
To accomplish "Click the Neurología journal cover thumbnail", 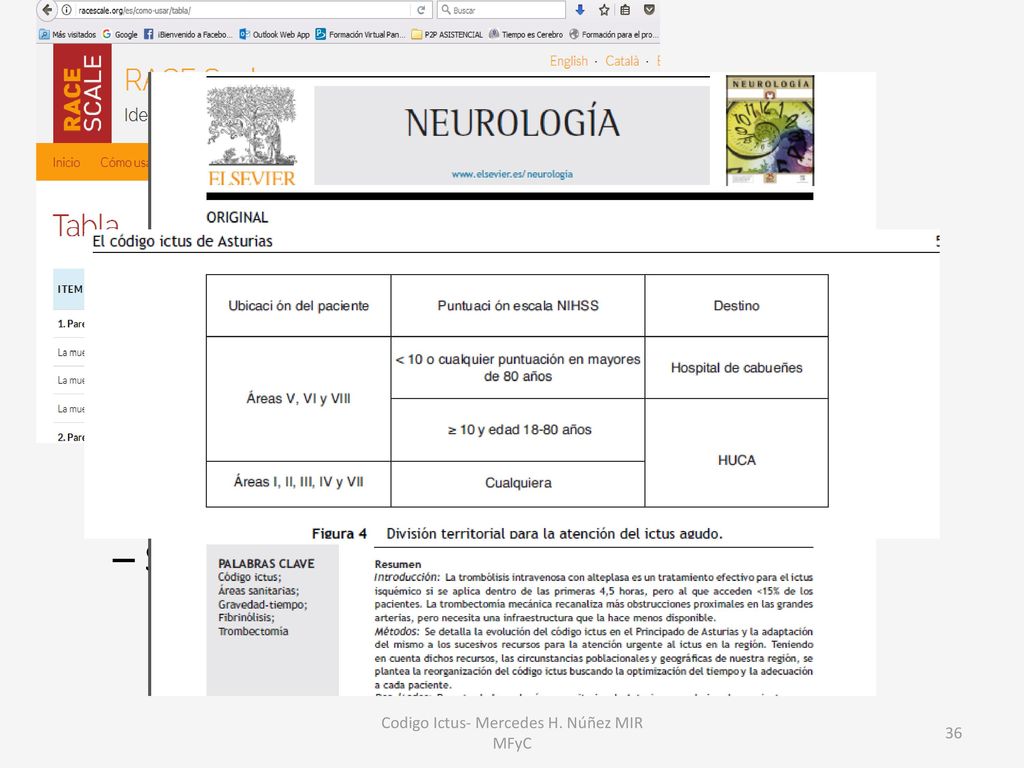I will [x=770, y=131].
